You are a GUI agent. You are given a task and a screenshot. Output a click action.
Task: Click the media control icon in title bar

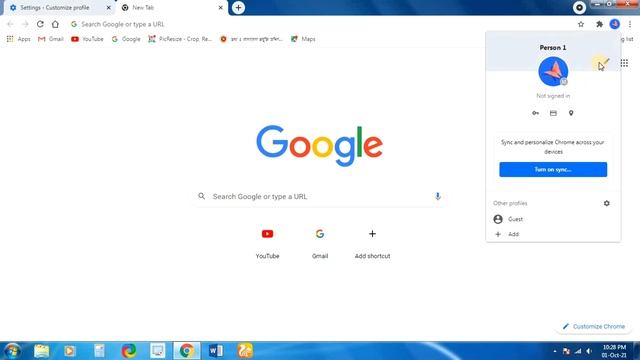(579, 7)
